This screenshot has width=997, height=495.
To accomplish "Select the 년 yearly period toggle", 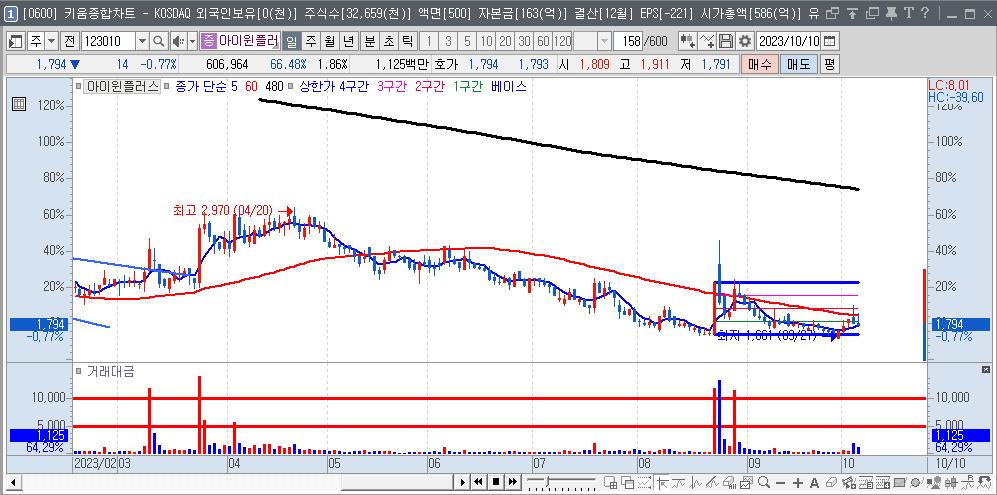I will tap(348, 41).
